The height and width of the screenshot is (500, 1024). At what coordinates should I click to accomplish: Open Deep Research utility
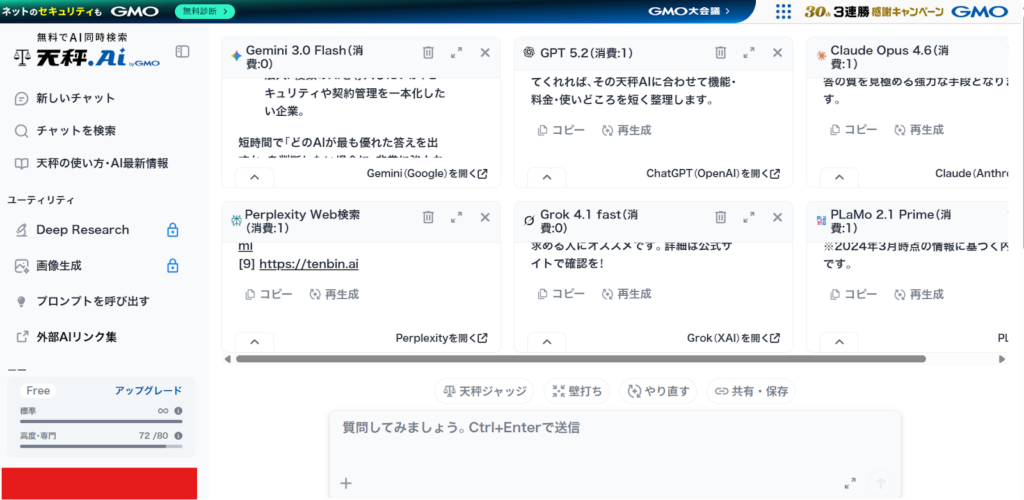pyautogui.click(x=72, y=230)
